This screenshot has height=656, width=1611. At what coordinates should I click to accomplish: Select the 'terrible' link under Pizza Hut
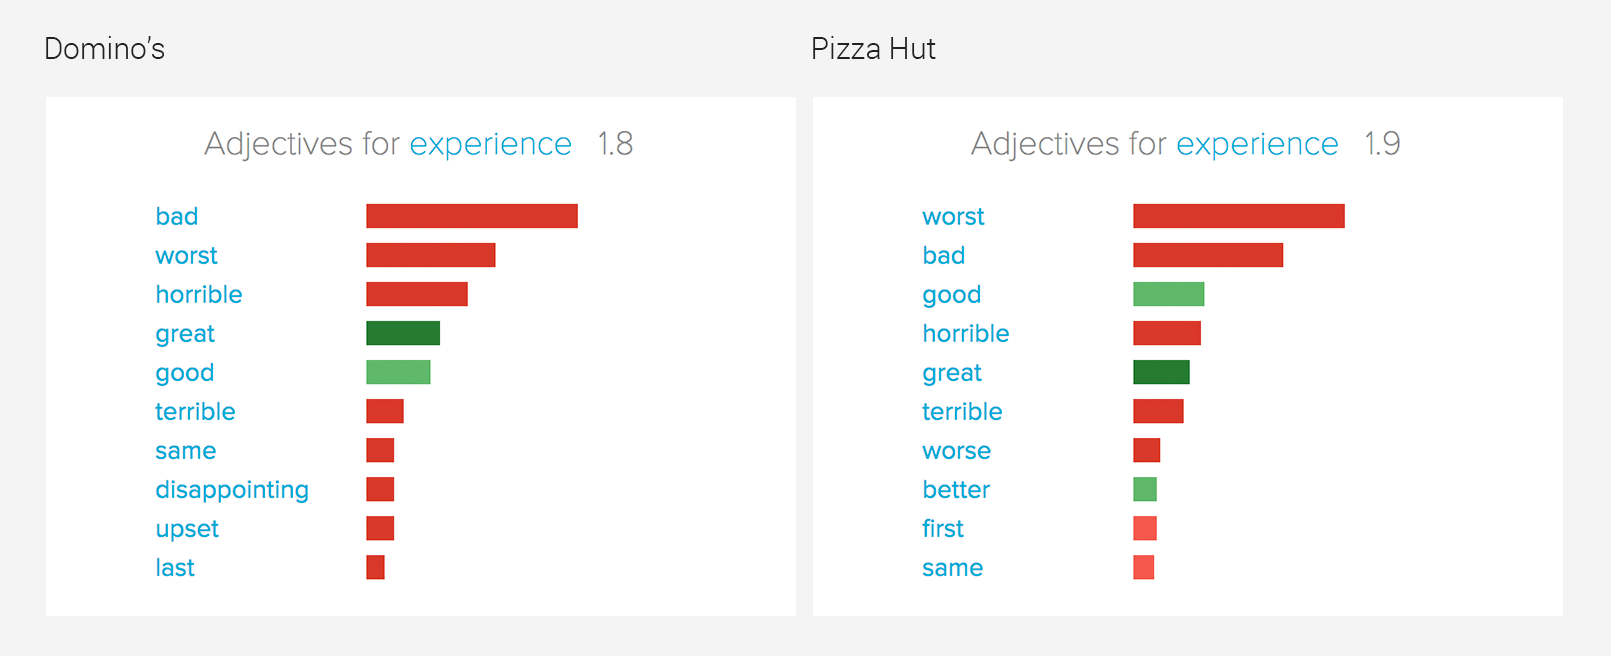pos(962,412)
